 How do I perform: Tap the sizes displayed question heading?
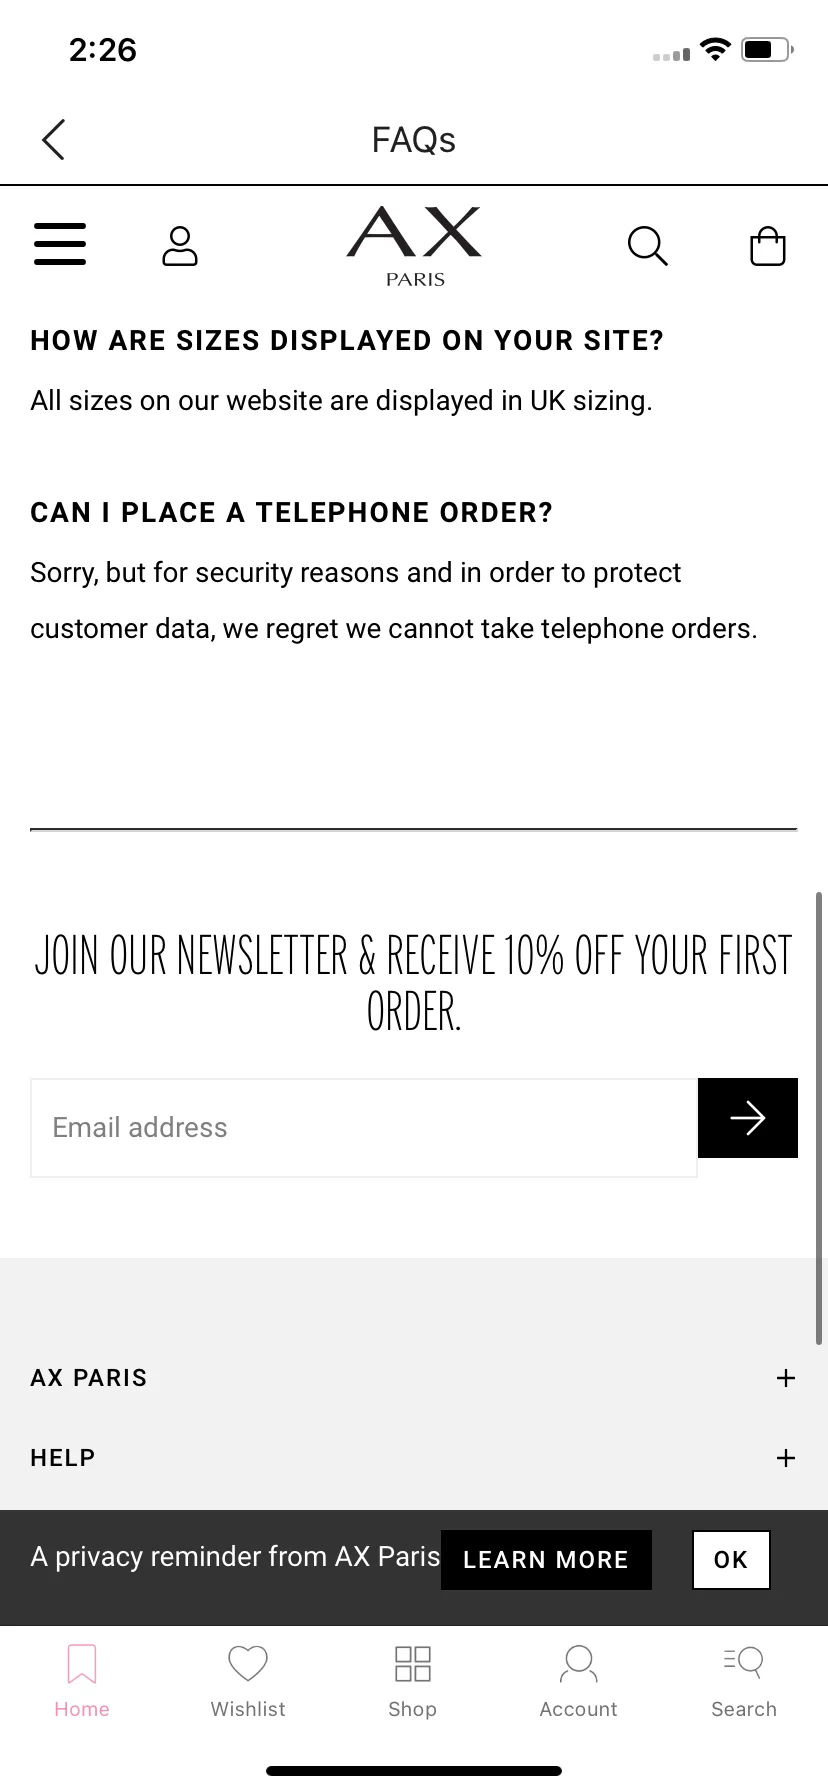[347, 341]
